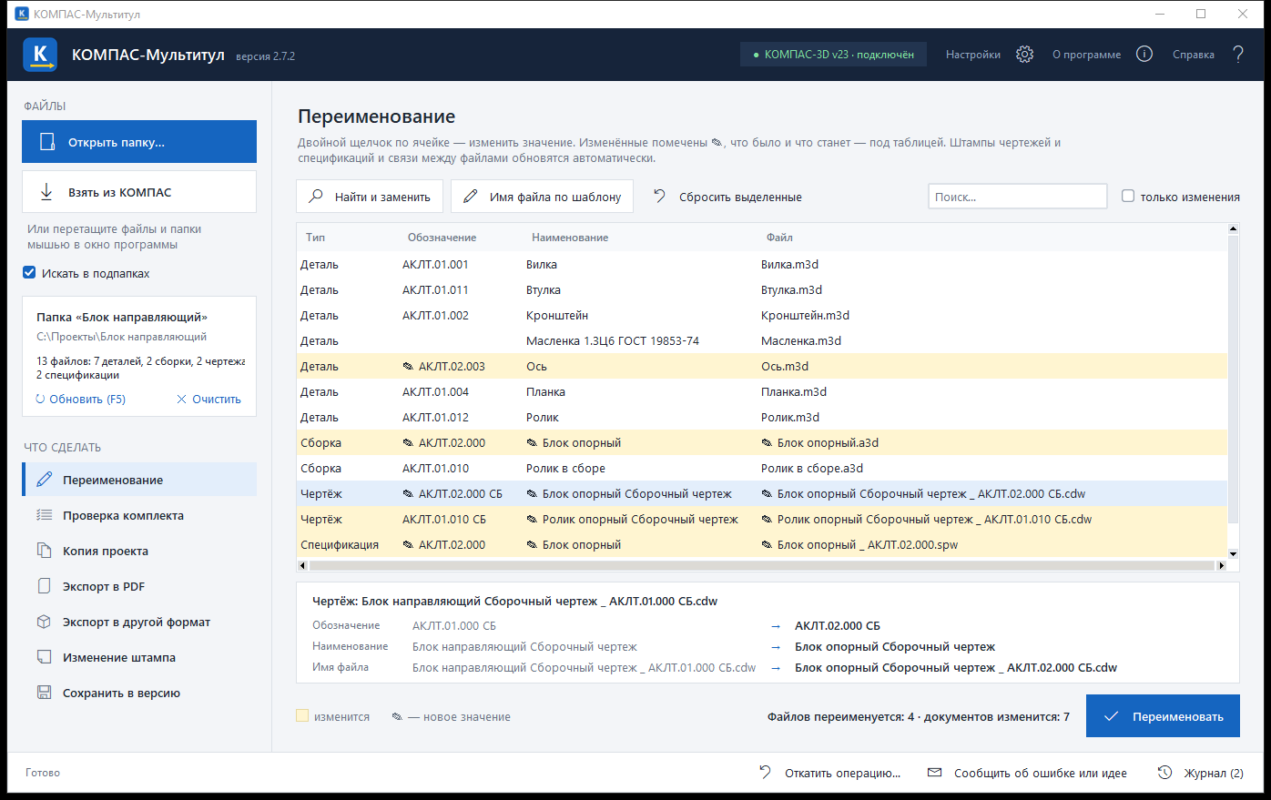Screen dimensions: 1271x800
Task: Click the table's horizontal scrollbar right arrow
Action: click(x=1221, y=566)
